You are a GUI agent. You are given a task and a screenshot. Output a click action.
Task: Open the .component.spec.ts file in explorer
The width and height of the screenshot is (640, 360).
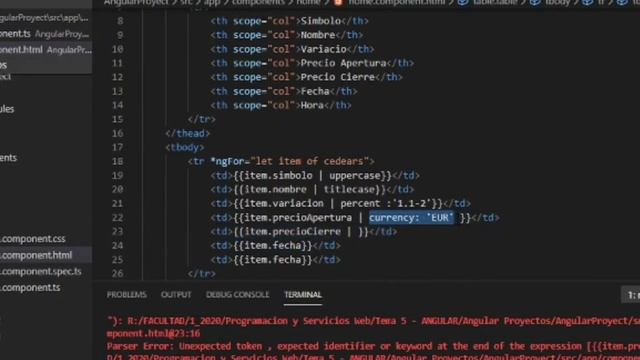coord(40,271)
